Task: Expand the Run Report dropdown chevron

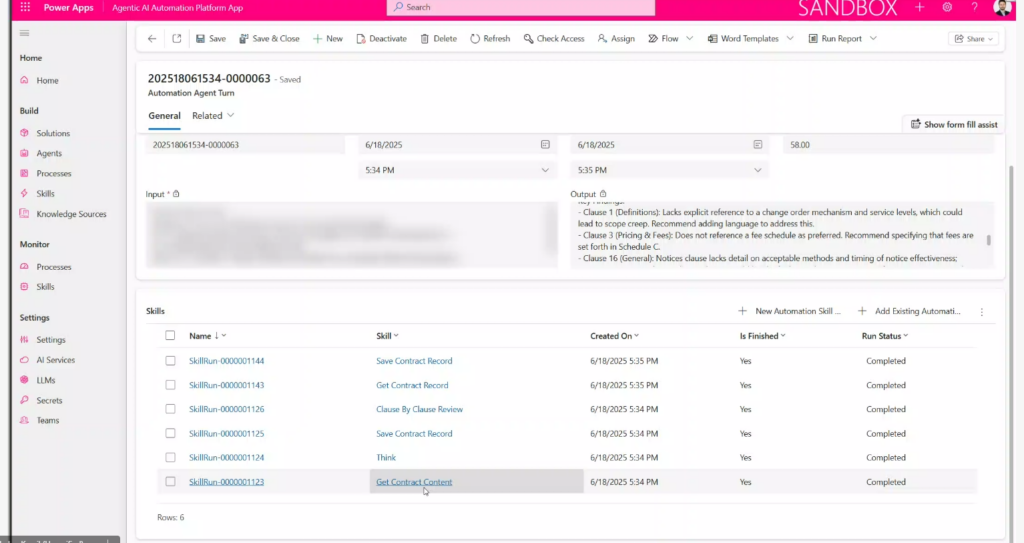Action: click(x=873, y=39)
